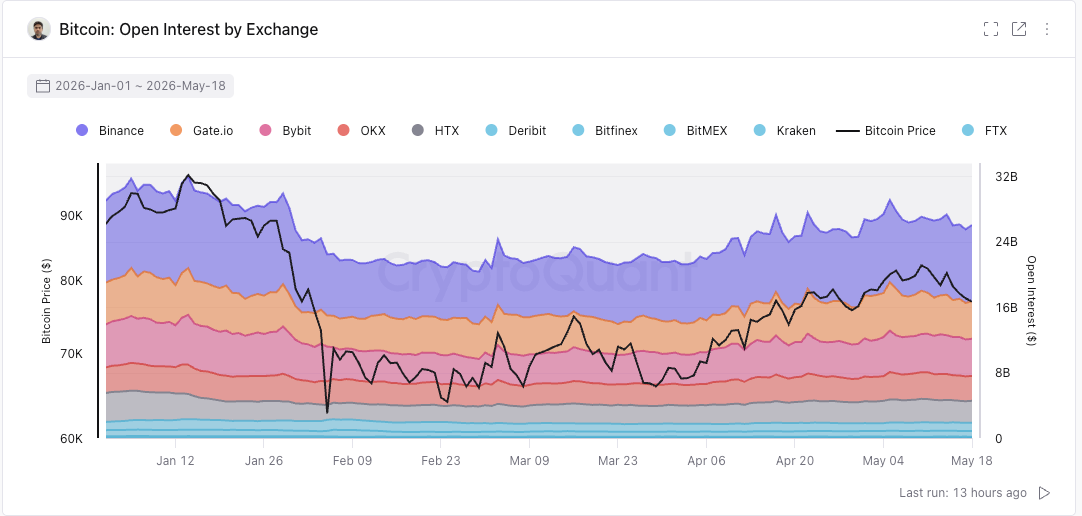
Task: Click the Gate.io orange legend dot
Action: pos(176,130)
